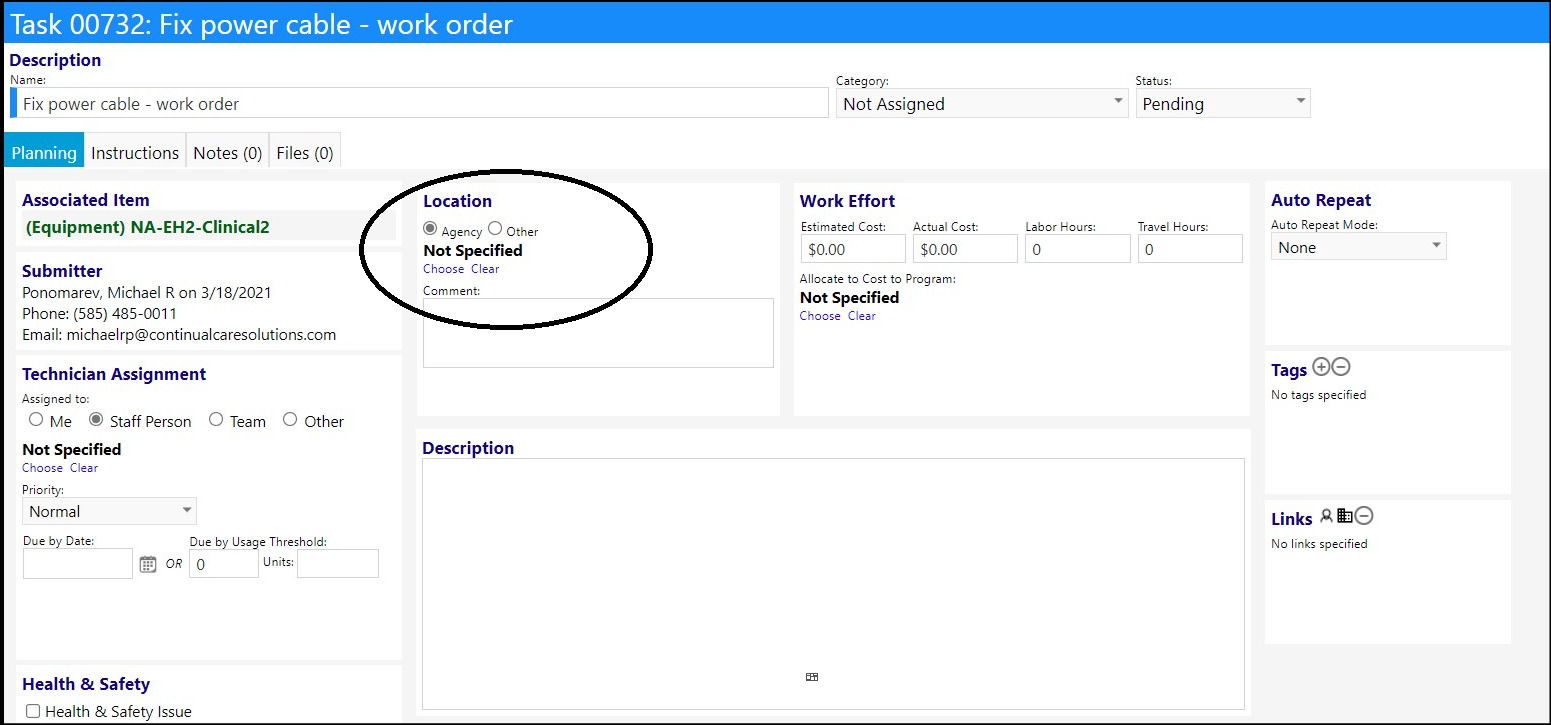Screen dimensions: 1551x725
Task: Open the associated equipment NA-EH2-Clinical2
Action: [146, 227]
